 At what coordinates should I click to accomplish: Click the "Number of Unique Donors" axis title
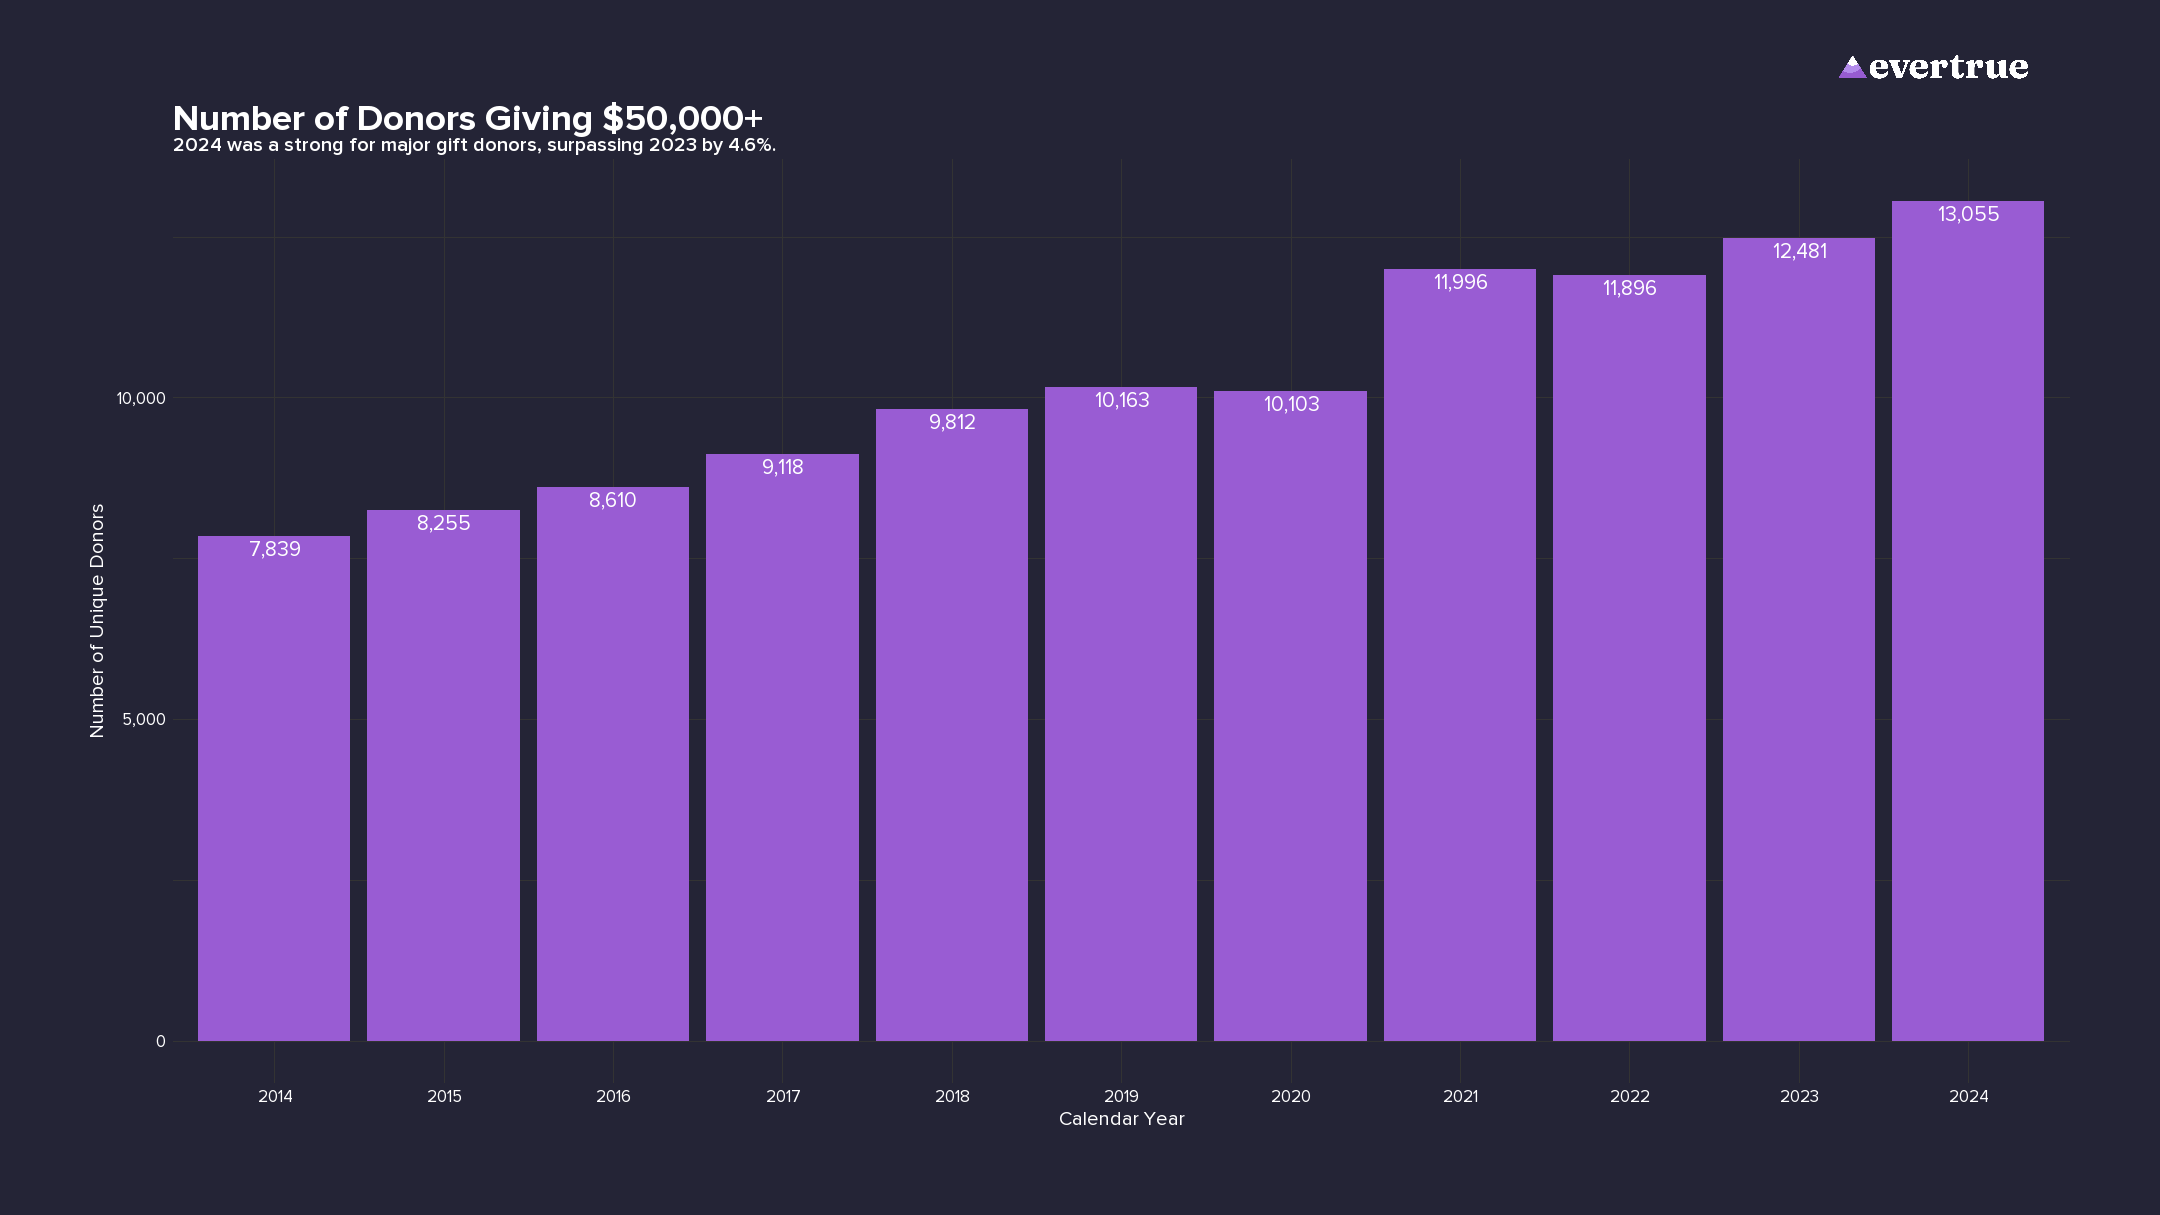(97, 620)
